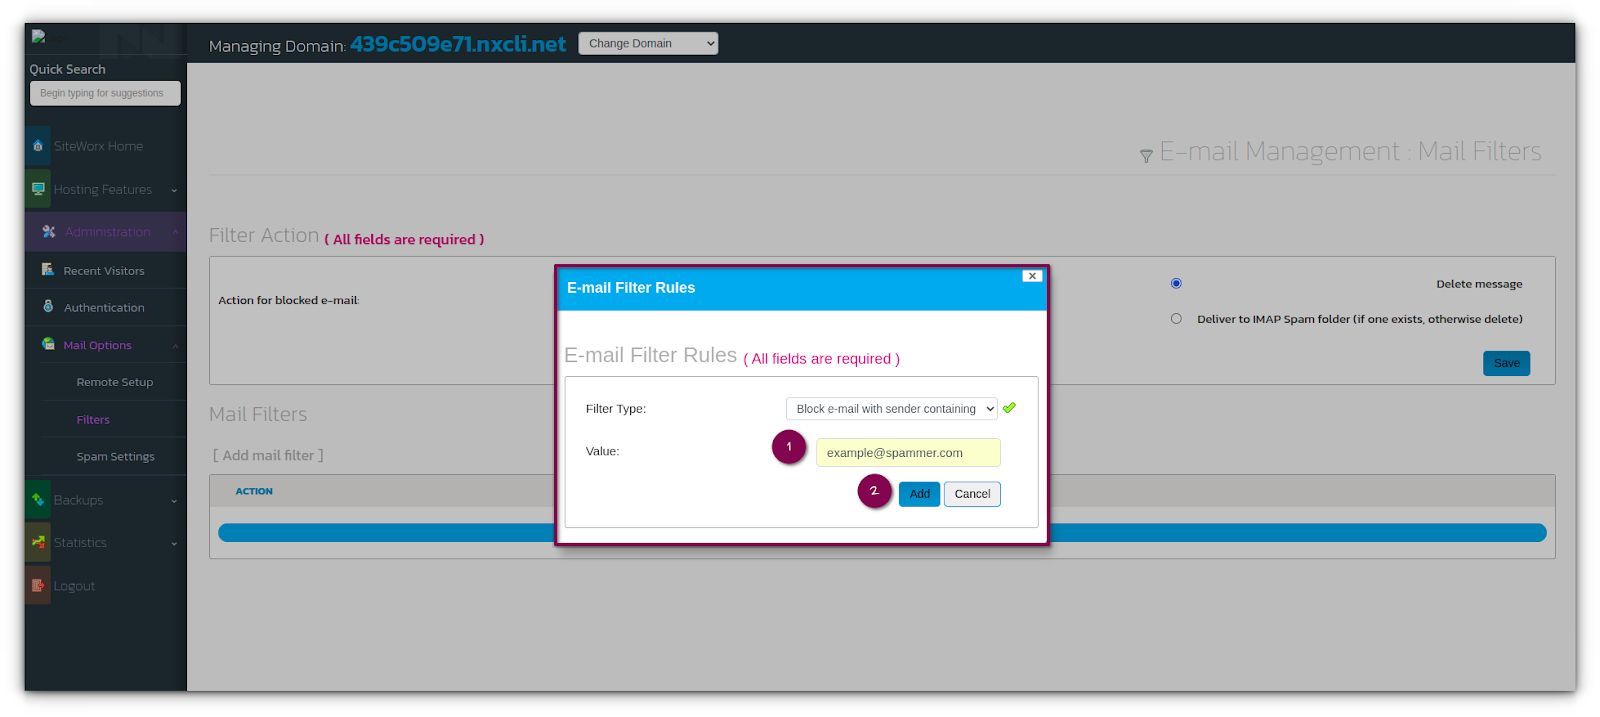The width and height of the screenshot is (1600, 717).
Task: Click the SiteWorx Home house icon
Action: tap(38, 146)
